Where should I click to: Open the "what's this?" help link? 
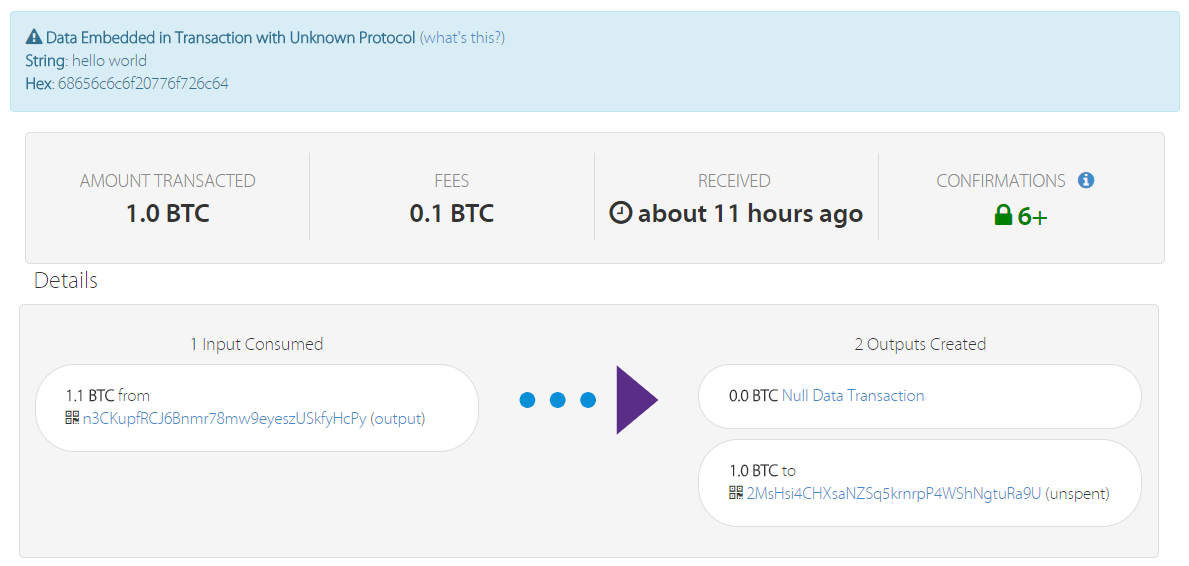coord(462,38)
